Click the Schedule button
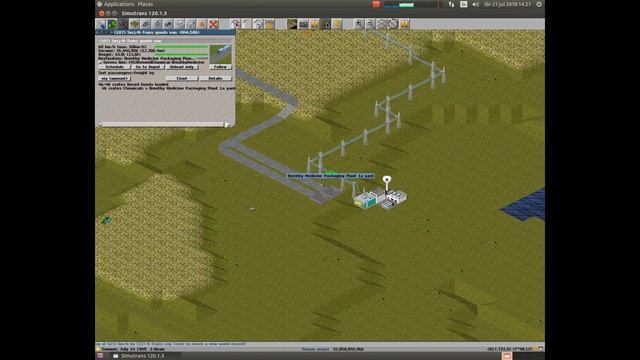Image resolution: width=640 pixels, height=360 pixels. click(x=114, y=67)
